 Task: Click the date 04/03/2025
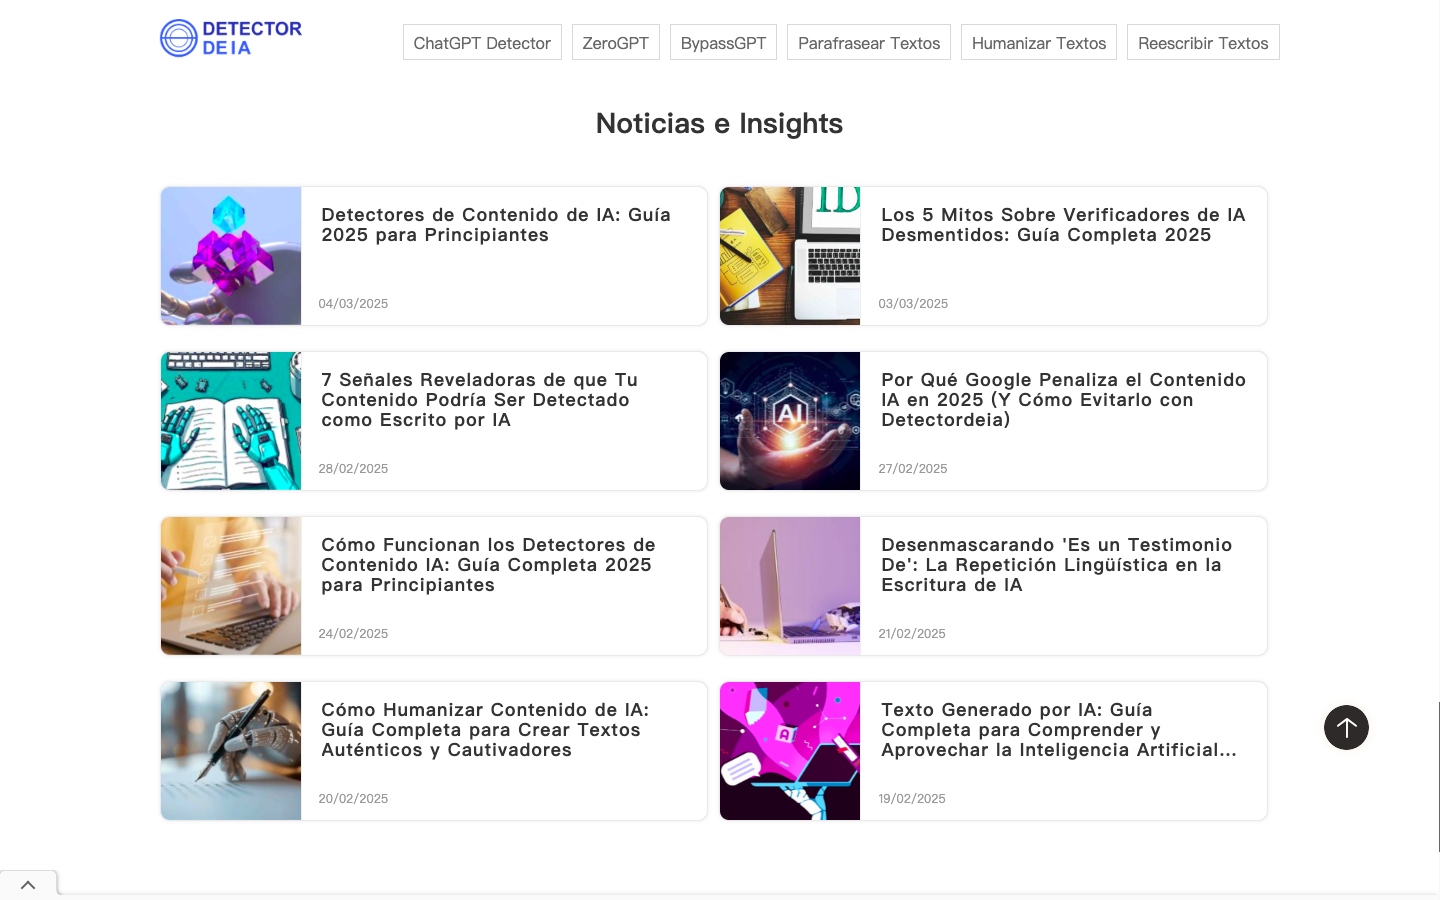[353, 304]
